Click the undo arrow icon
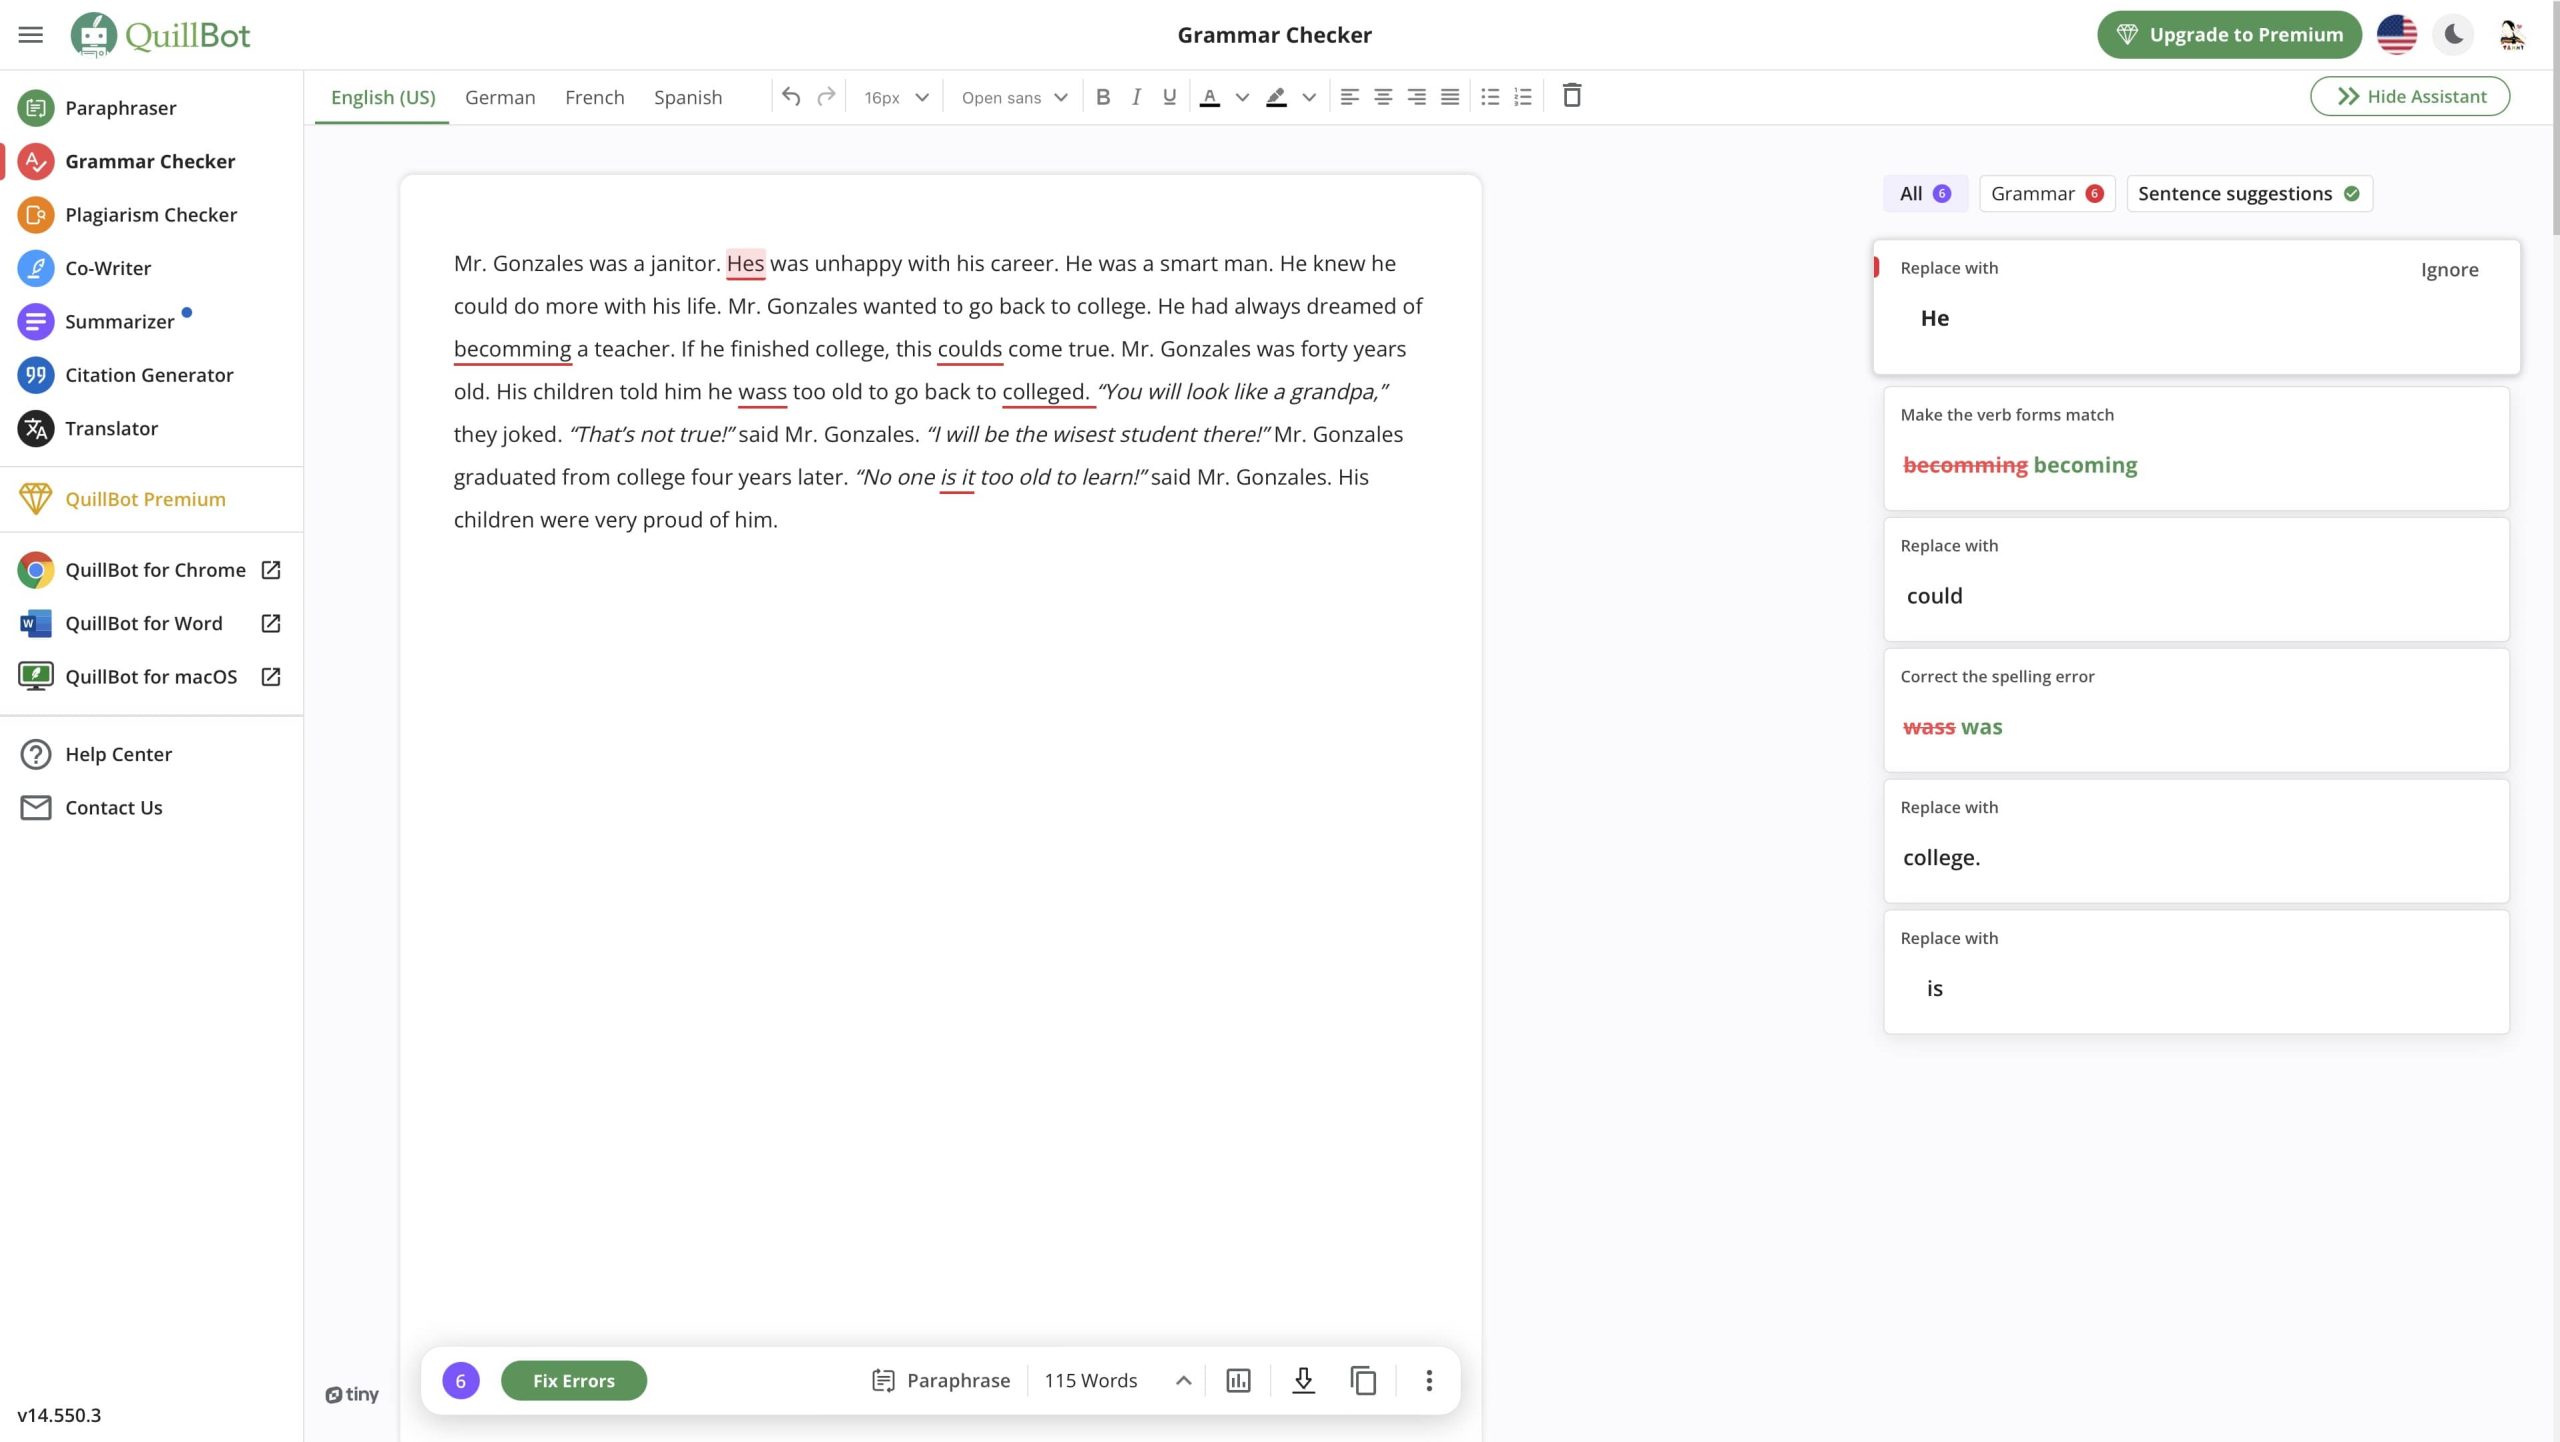Viewport: 2560px width, 1442px height. (791, 97)
